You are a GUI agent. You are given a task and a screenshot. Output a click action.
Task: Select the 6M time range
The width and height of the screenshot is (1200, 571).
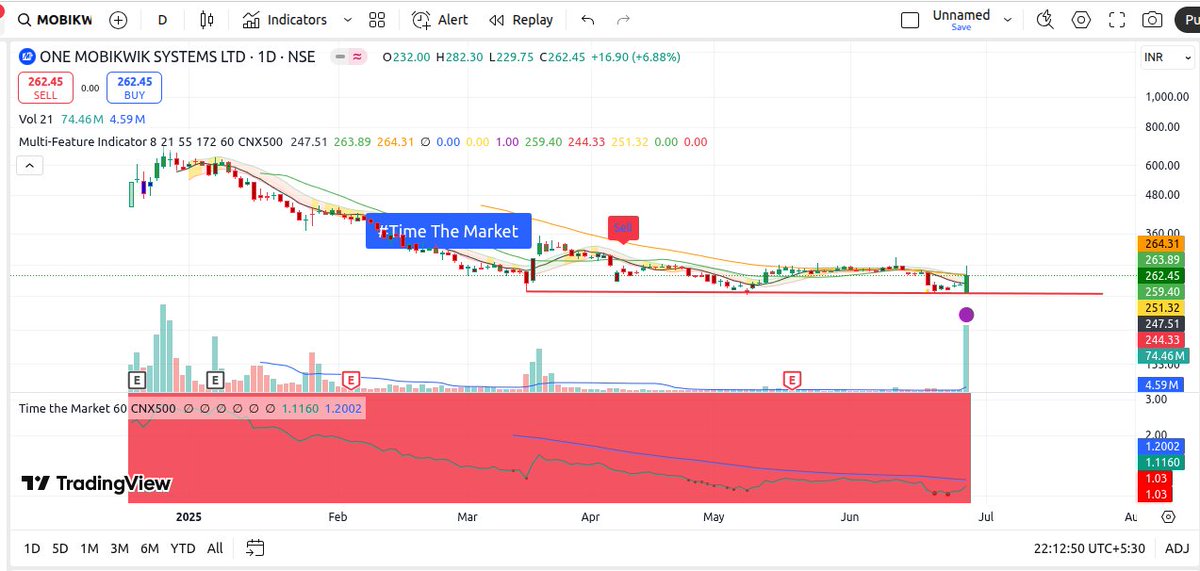point(150,548)
